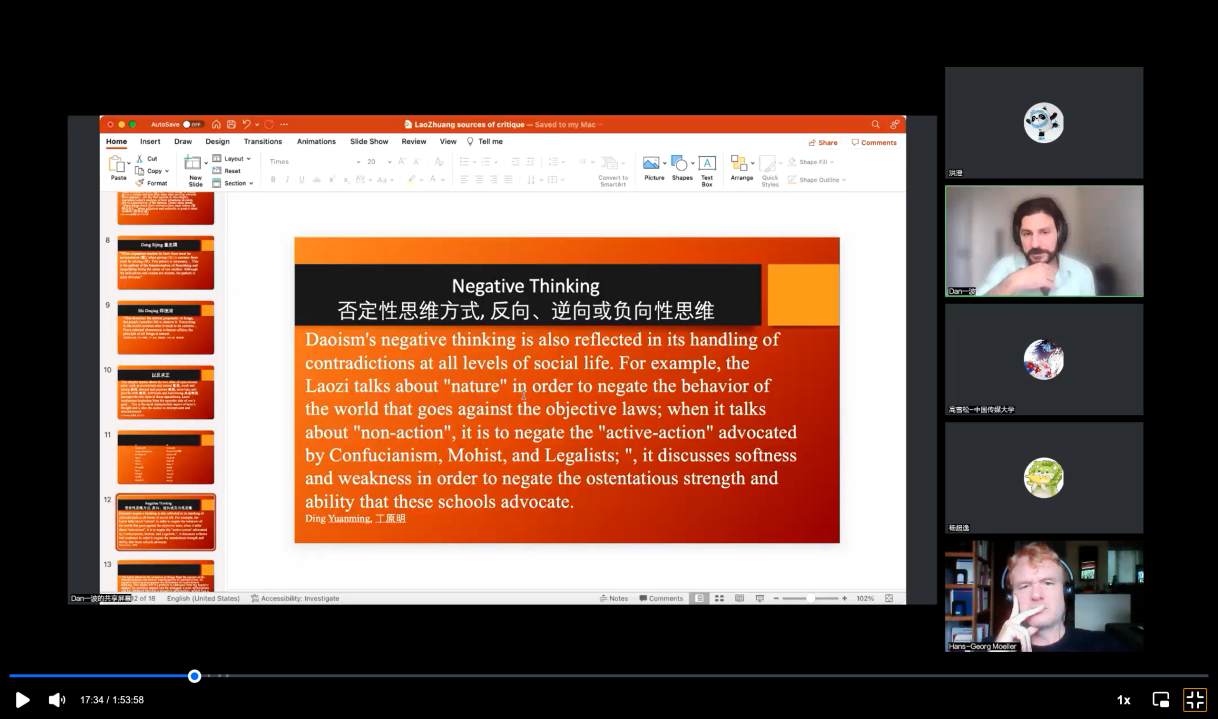Click the Home icon in PowerPoint title bar
This screenshot has width=1218, height=719.
point(217,124)
